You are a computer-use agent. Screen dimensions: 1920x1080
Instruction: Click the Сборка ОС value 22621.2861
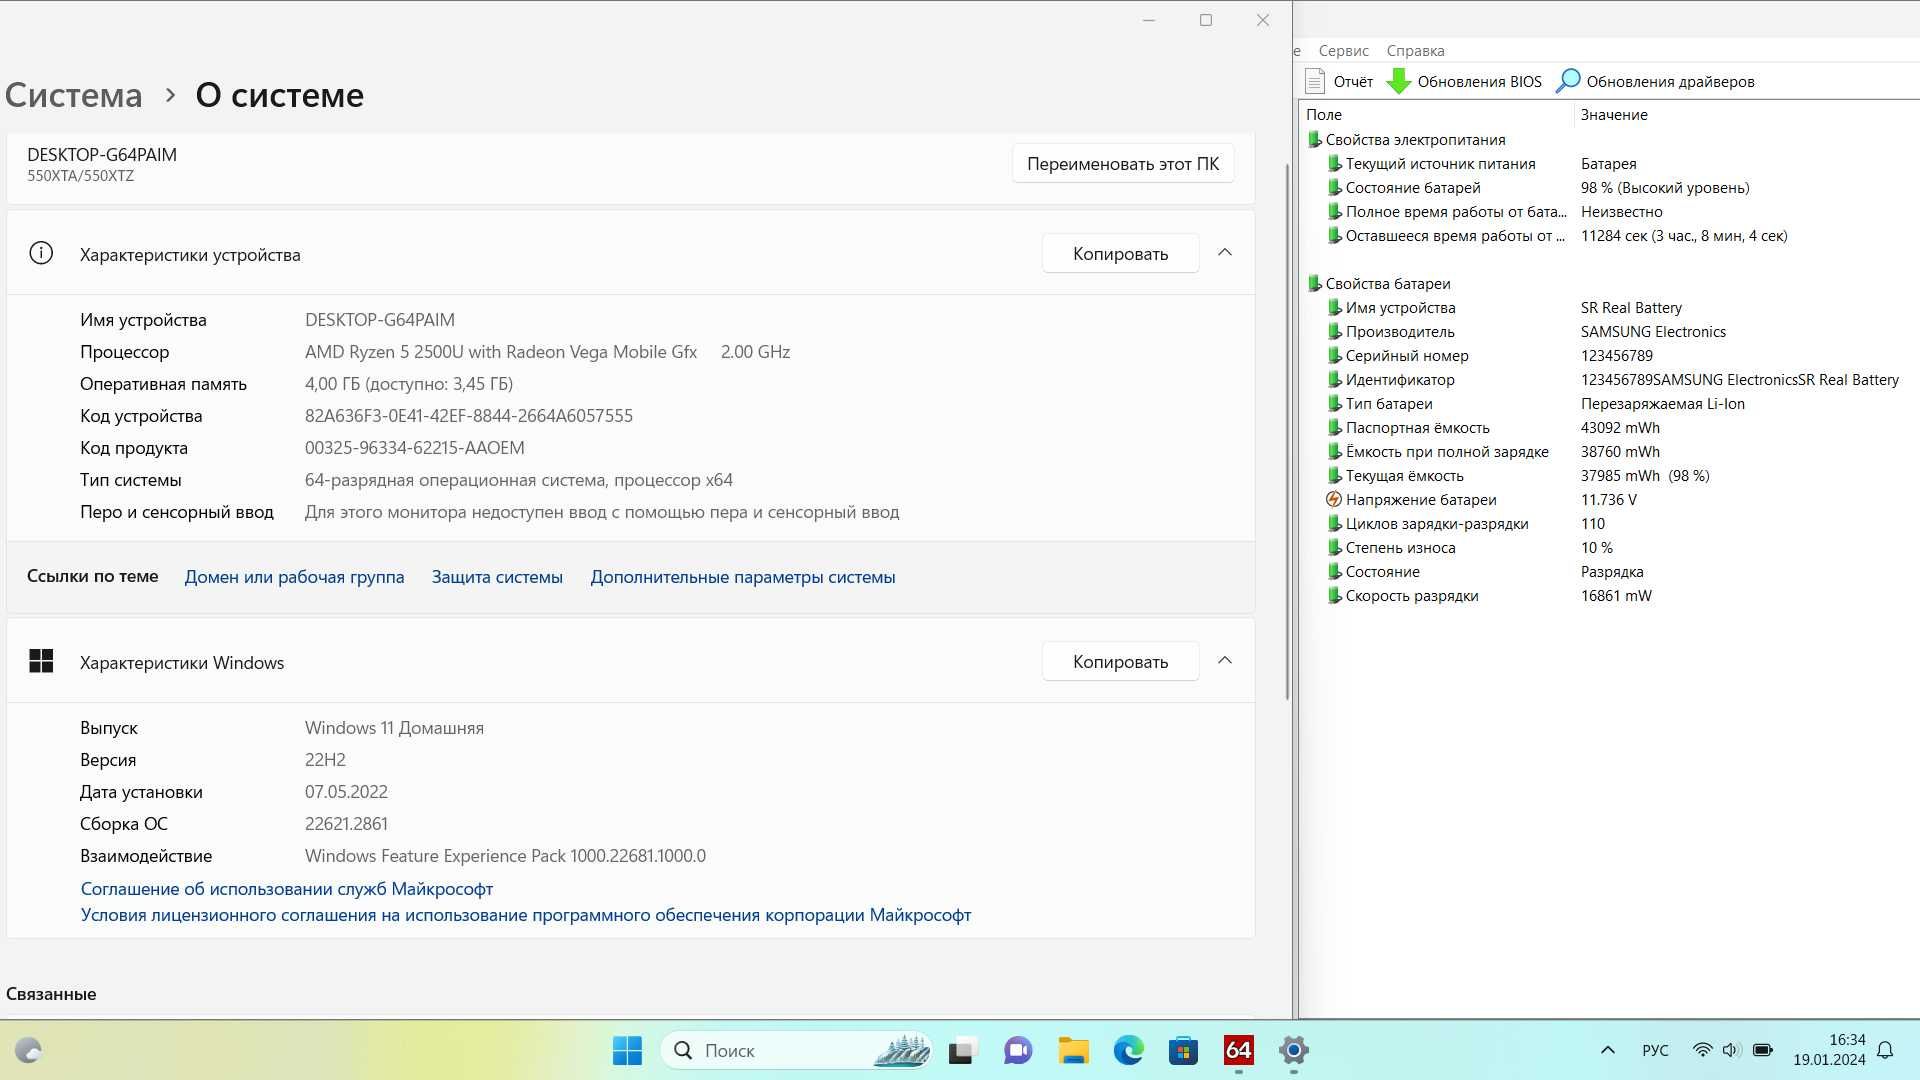point(346,824)
